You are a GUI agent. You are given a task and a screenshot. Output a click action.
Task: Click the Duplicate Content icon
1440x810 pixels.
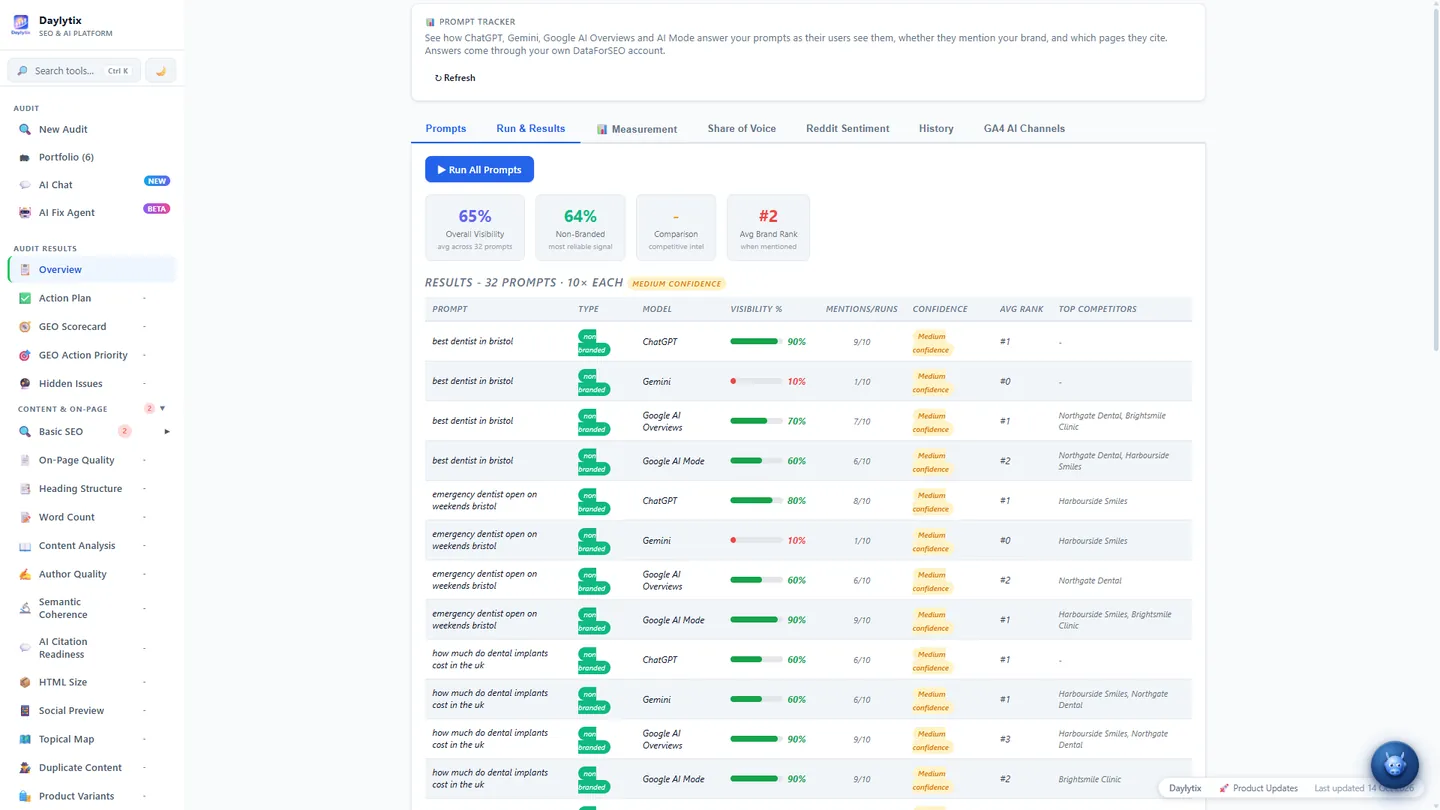[x=25, y=768]
